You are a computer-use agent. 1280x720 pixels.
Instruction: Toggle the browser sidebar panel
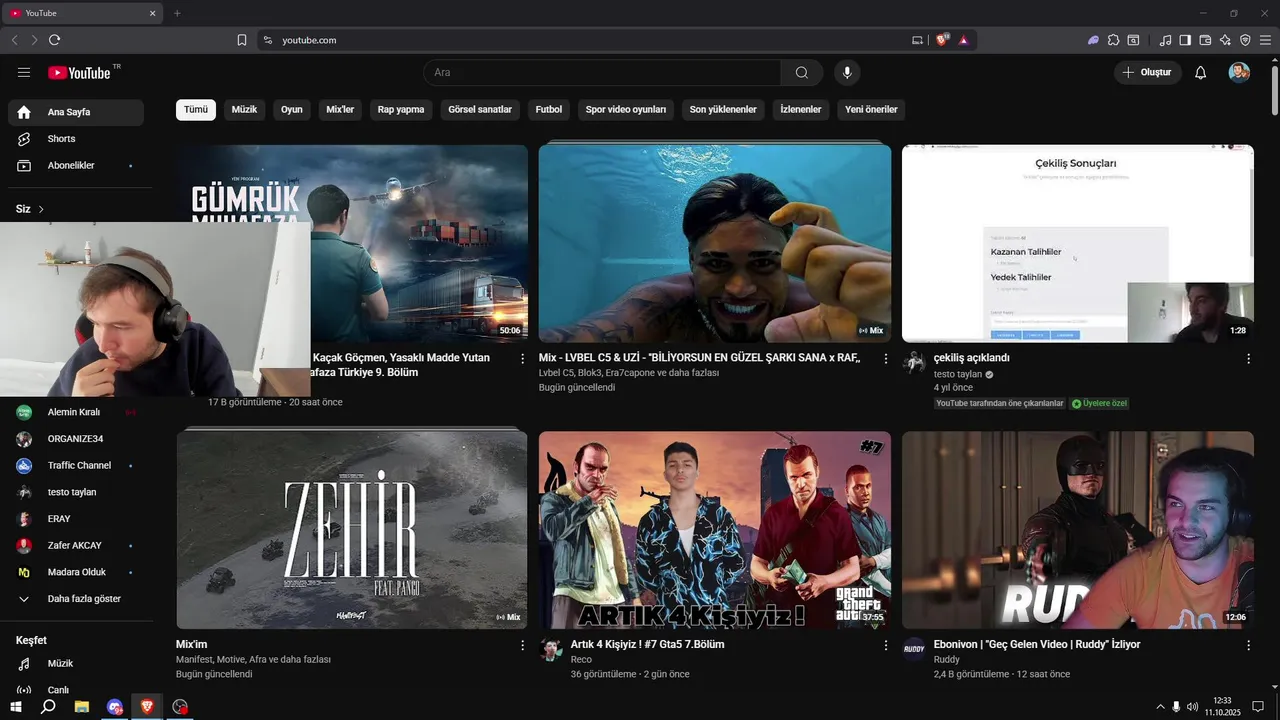(1185, 40)
